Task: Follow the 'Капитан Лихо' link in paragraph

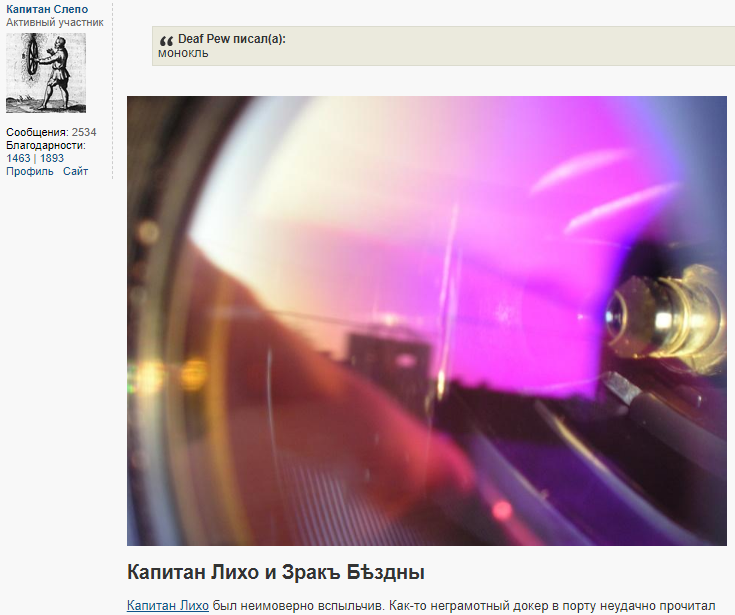Action: pyautogui.click(x=168, y=606)
